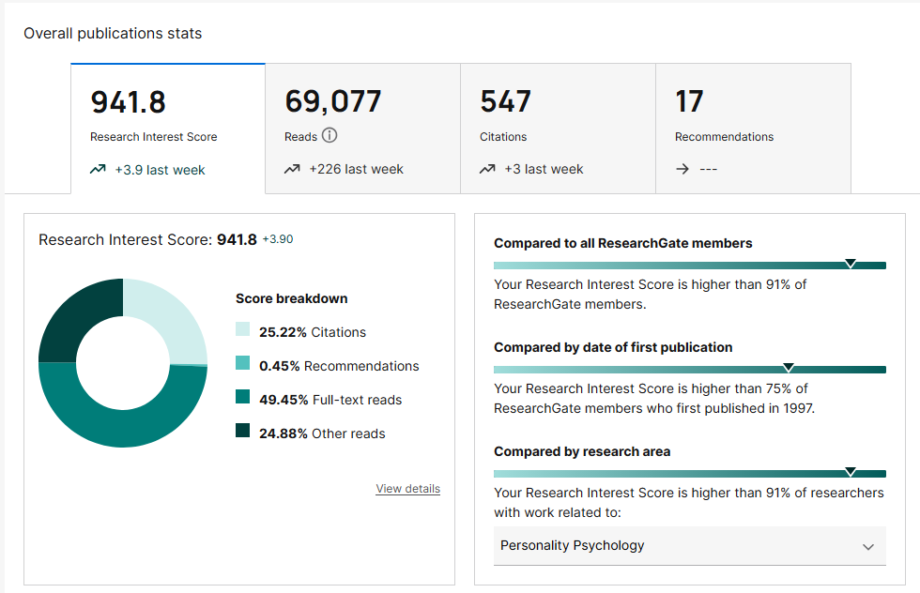
Task: Open the View details link
Action: 408,489
